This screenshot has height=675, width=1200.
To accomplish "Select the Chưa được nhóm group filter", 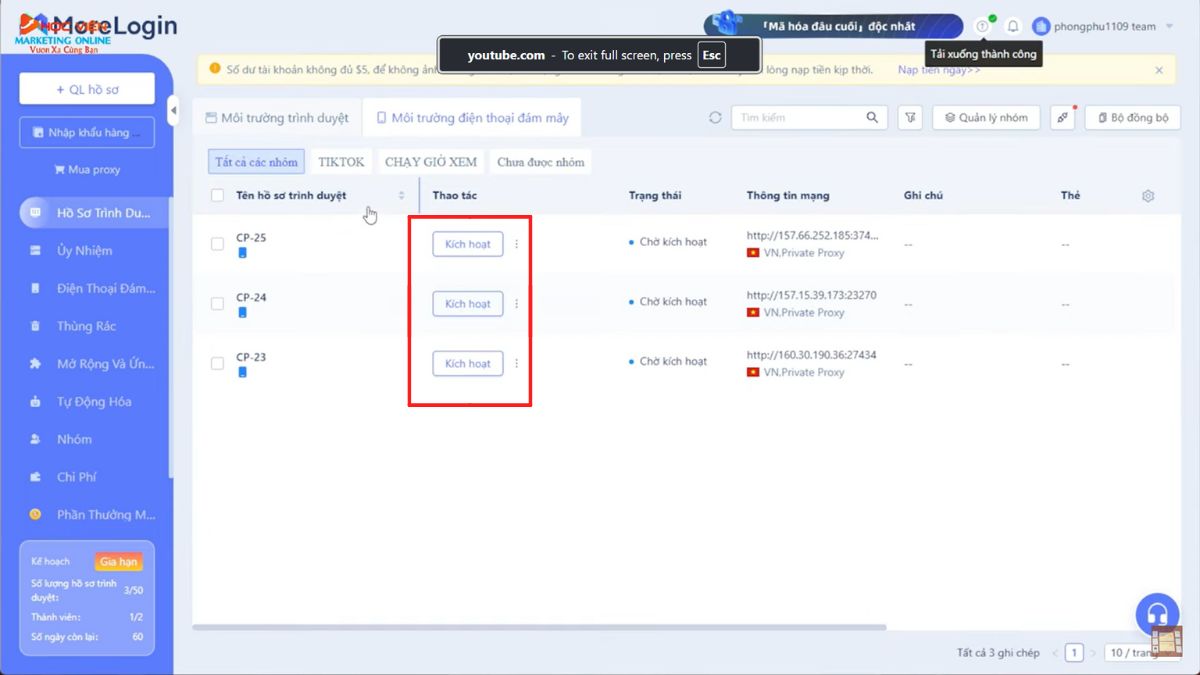I will pyautogui.click(x=540, y=162).
